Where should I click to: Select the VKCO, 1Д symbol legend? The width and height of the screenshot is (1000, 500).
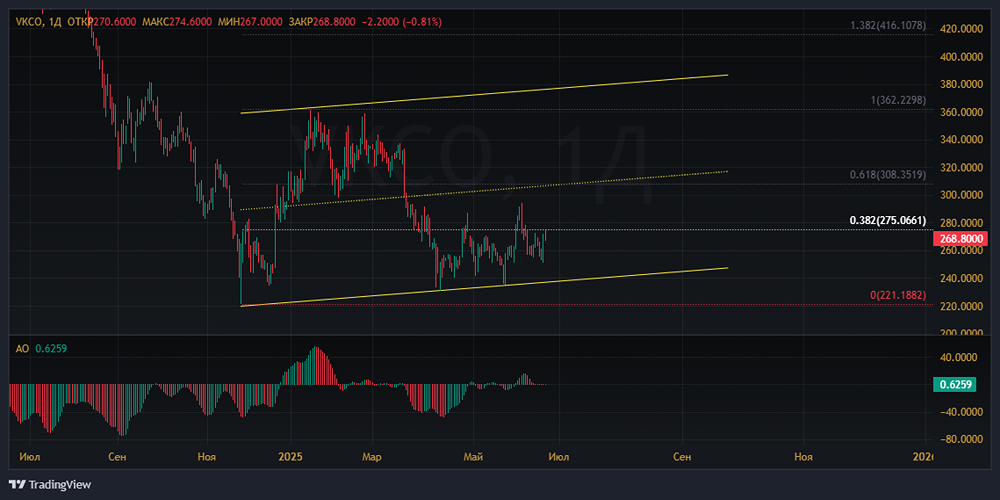click(x=37, y=22)
